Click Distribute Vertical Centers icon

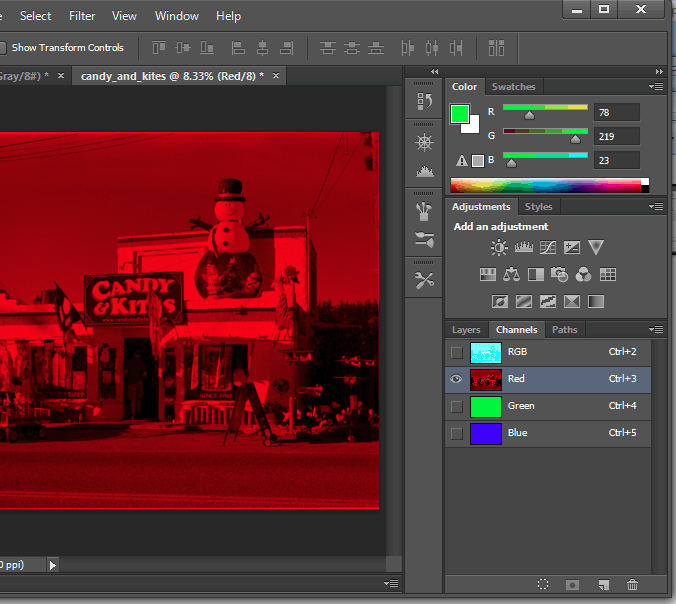pos(352,47)
